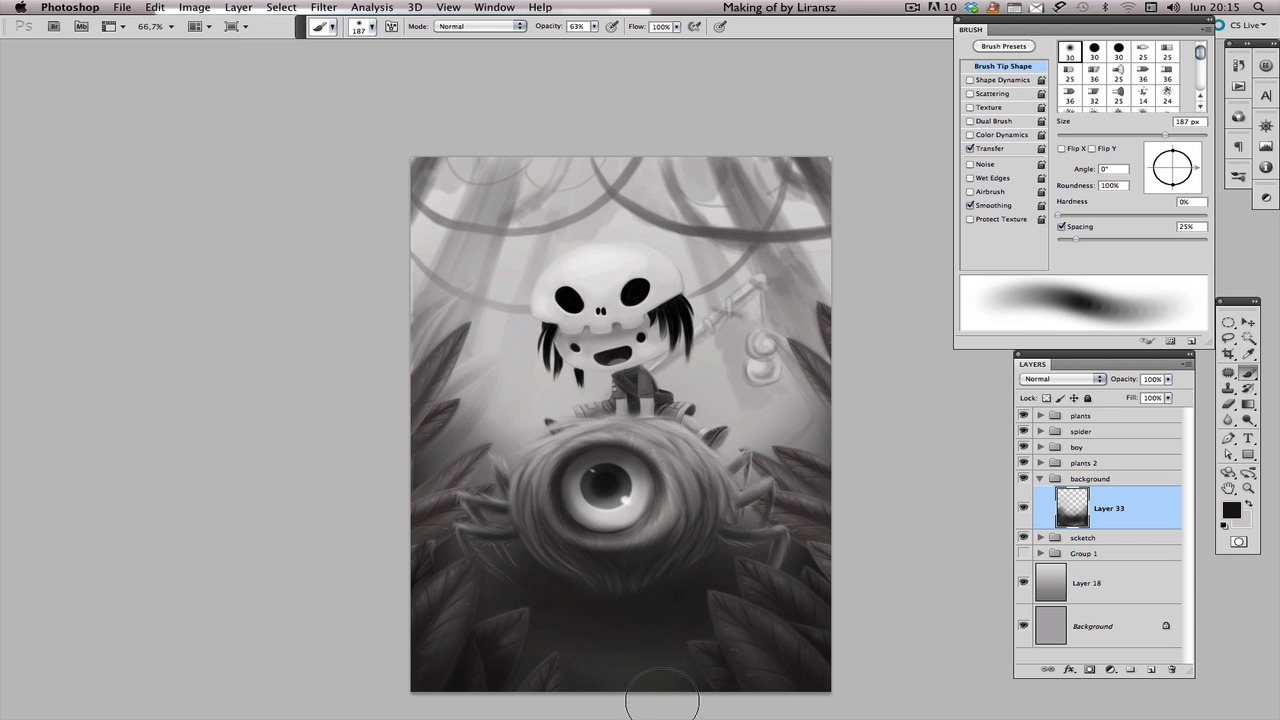This screenshot has width=1280, height=720.
Task: Select the Gradient tool
Action: click(1248, 404)
